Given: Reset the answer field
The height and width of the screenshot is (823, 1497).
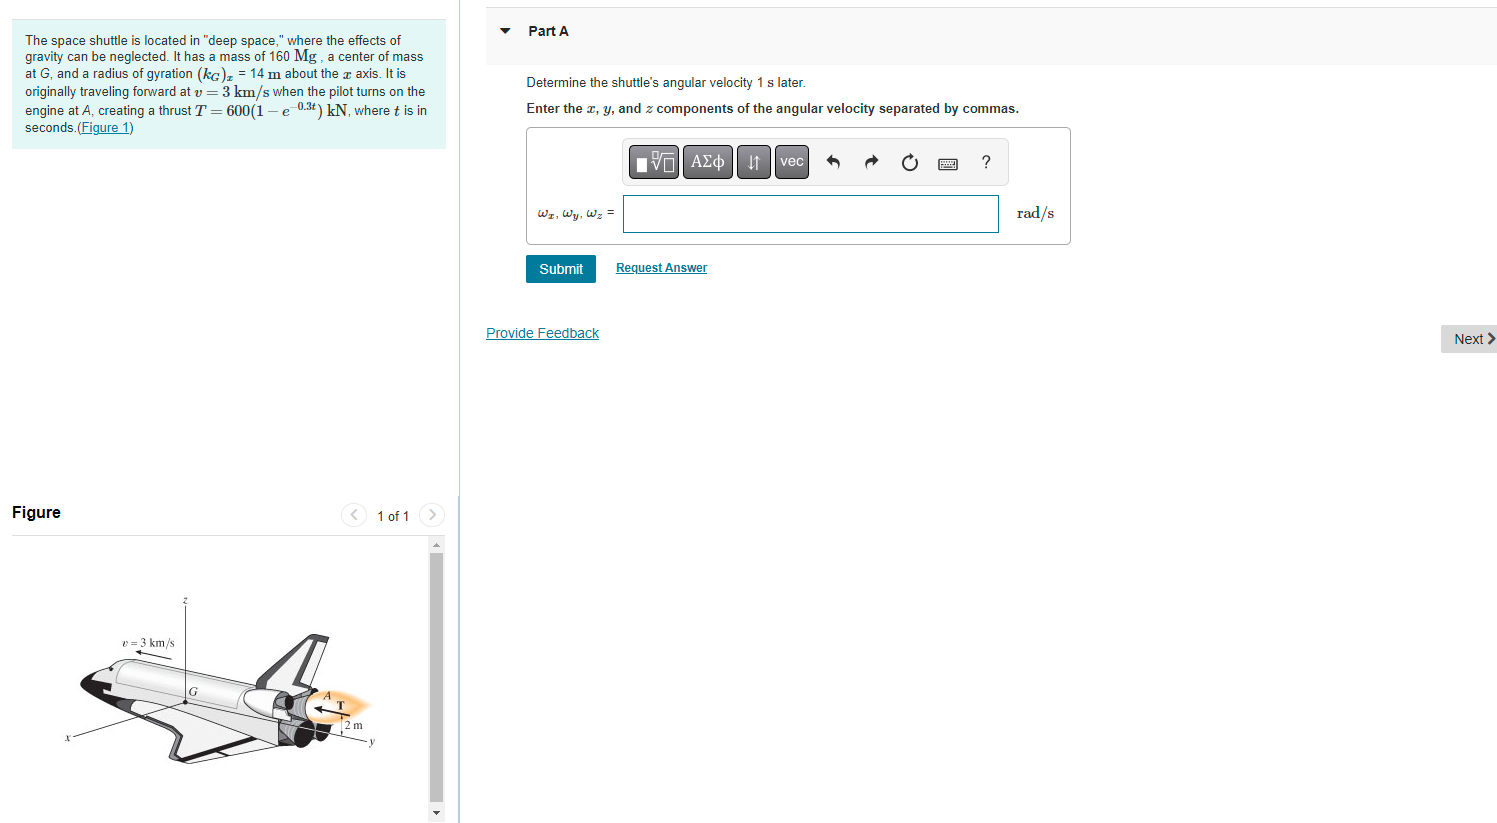Looking at the screenshot, I should 909,162.
